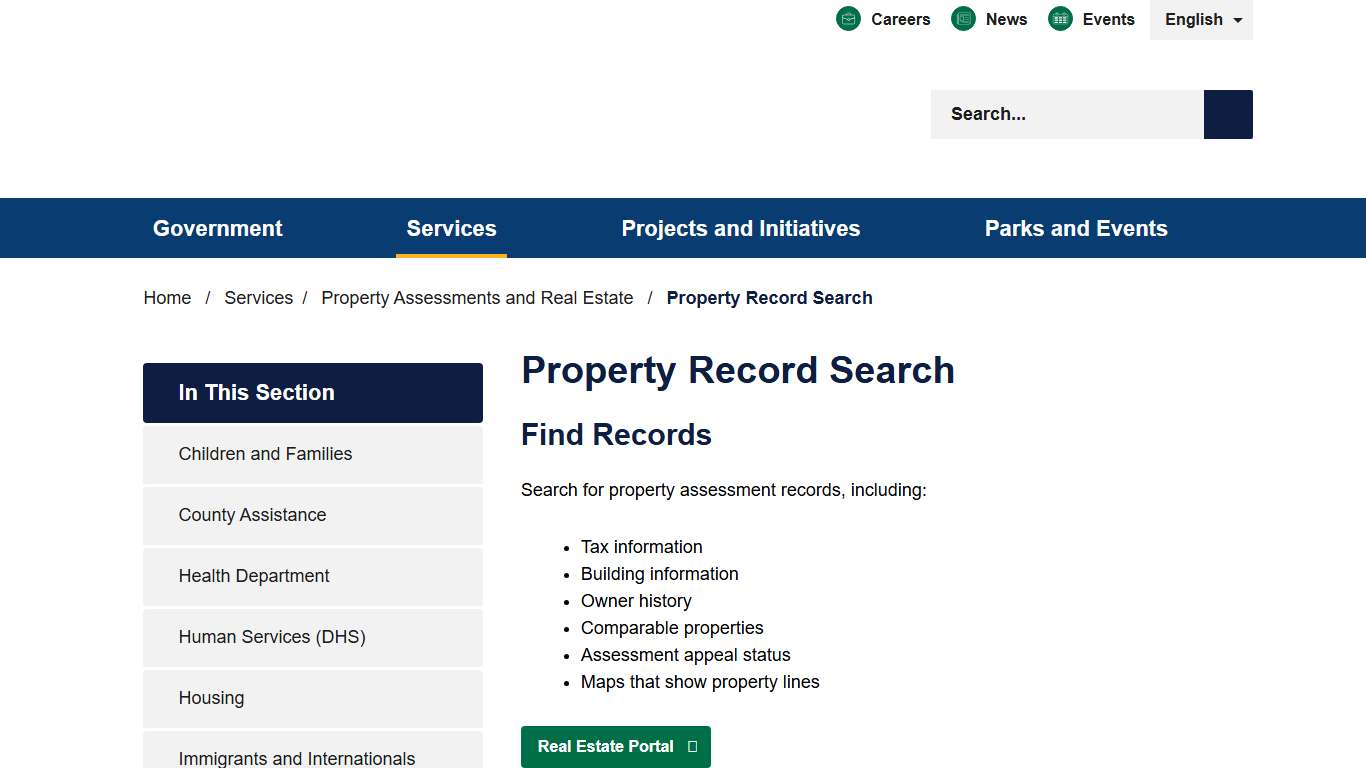Screen dimensions: 1366x768
Task: Click the search submit button
Action: pos(1227,114)
